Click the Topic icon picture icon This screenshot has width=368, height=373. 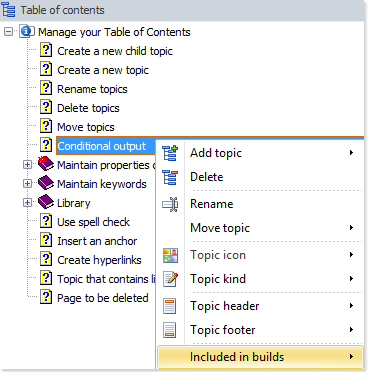tap(170, 255)
